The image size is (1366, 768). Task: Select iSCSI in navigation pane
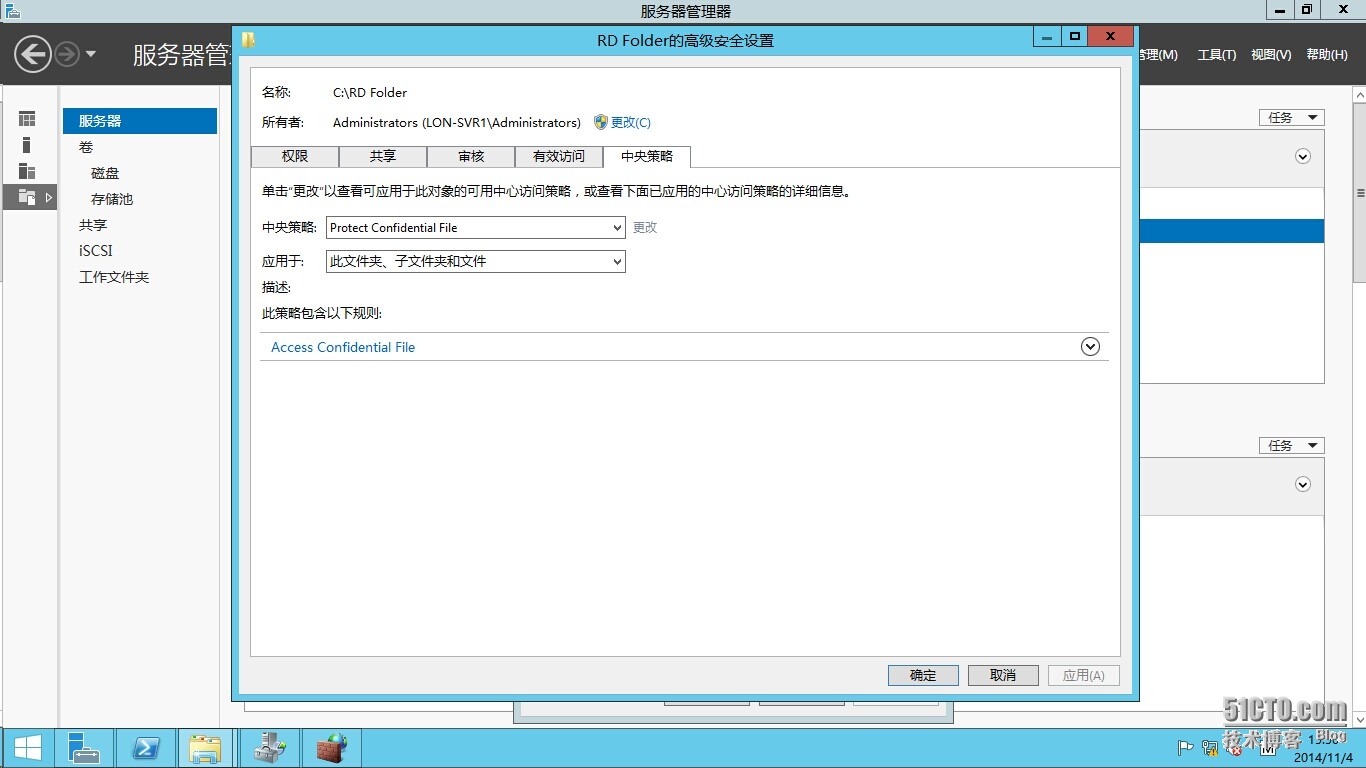[96, 251]
